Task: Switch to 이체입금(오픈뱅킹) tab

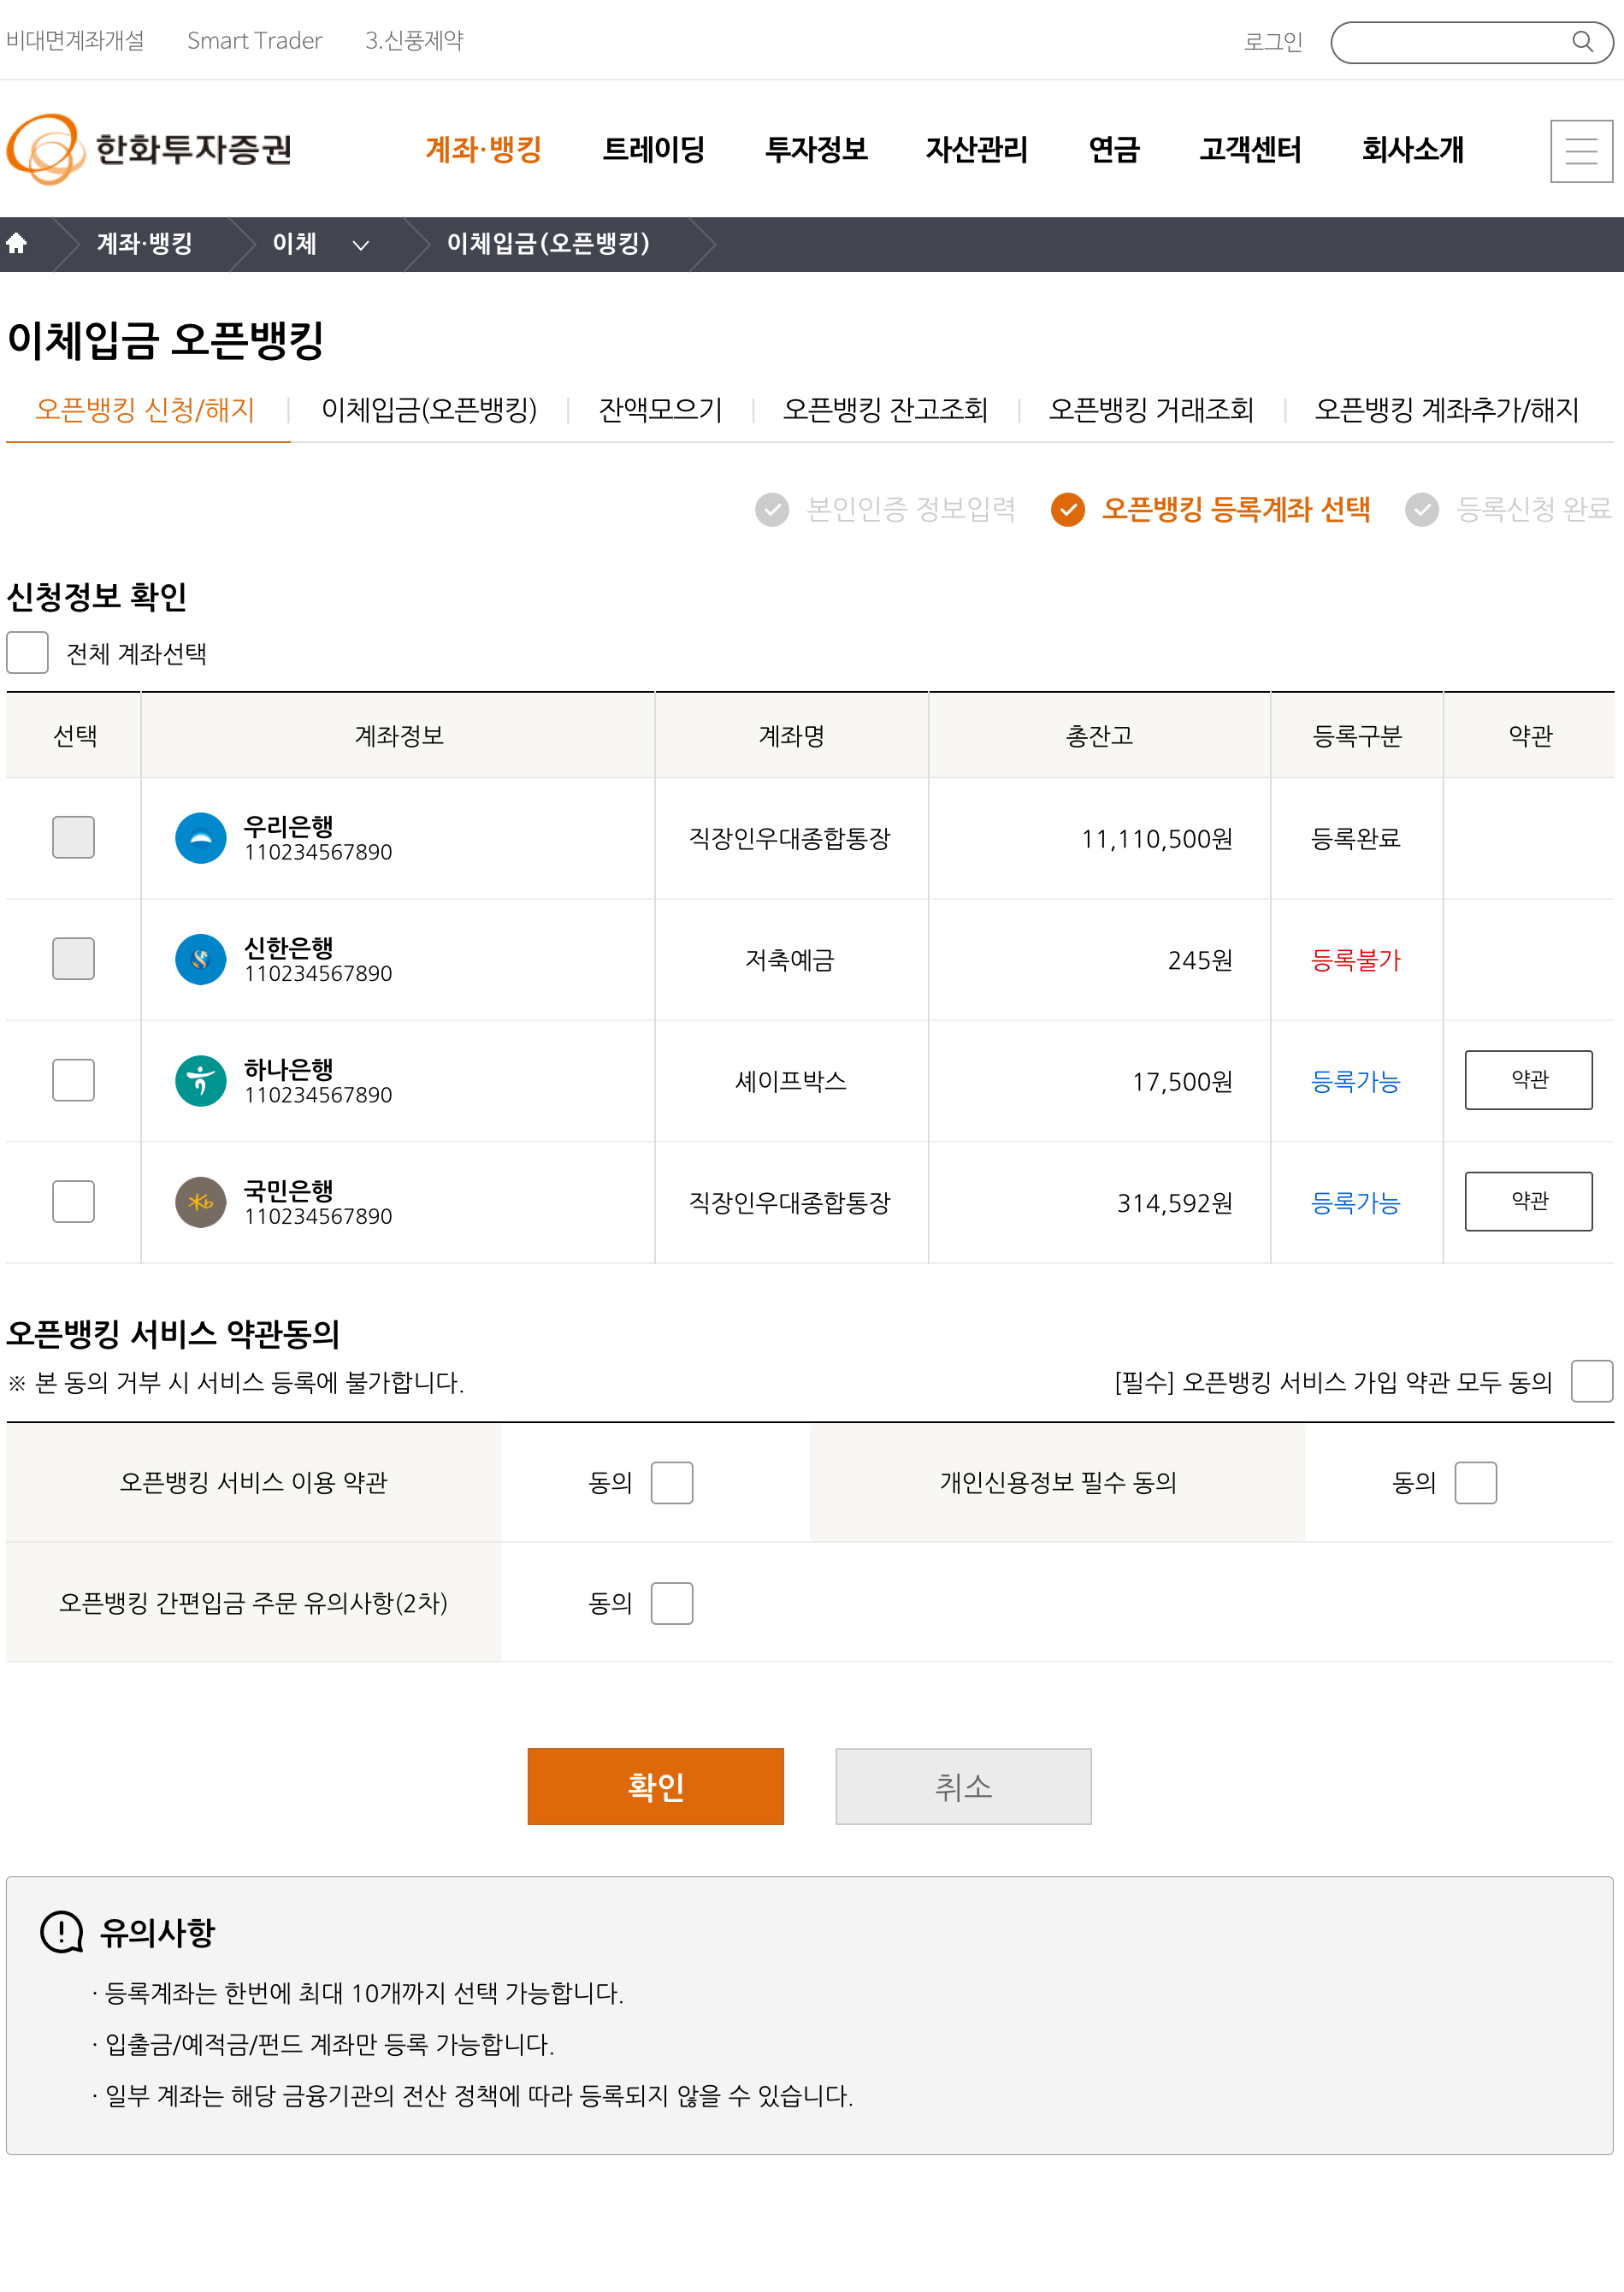Action: [x=429, y=410]
